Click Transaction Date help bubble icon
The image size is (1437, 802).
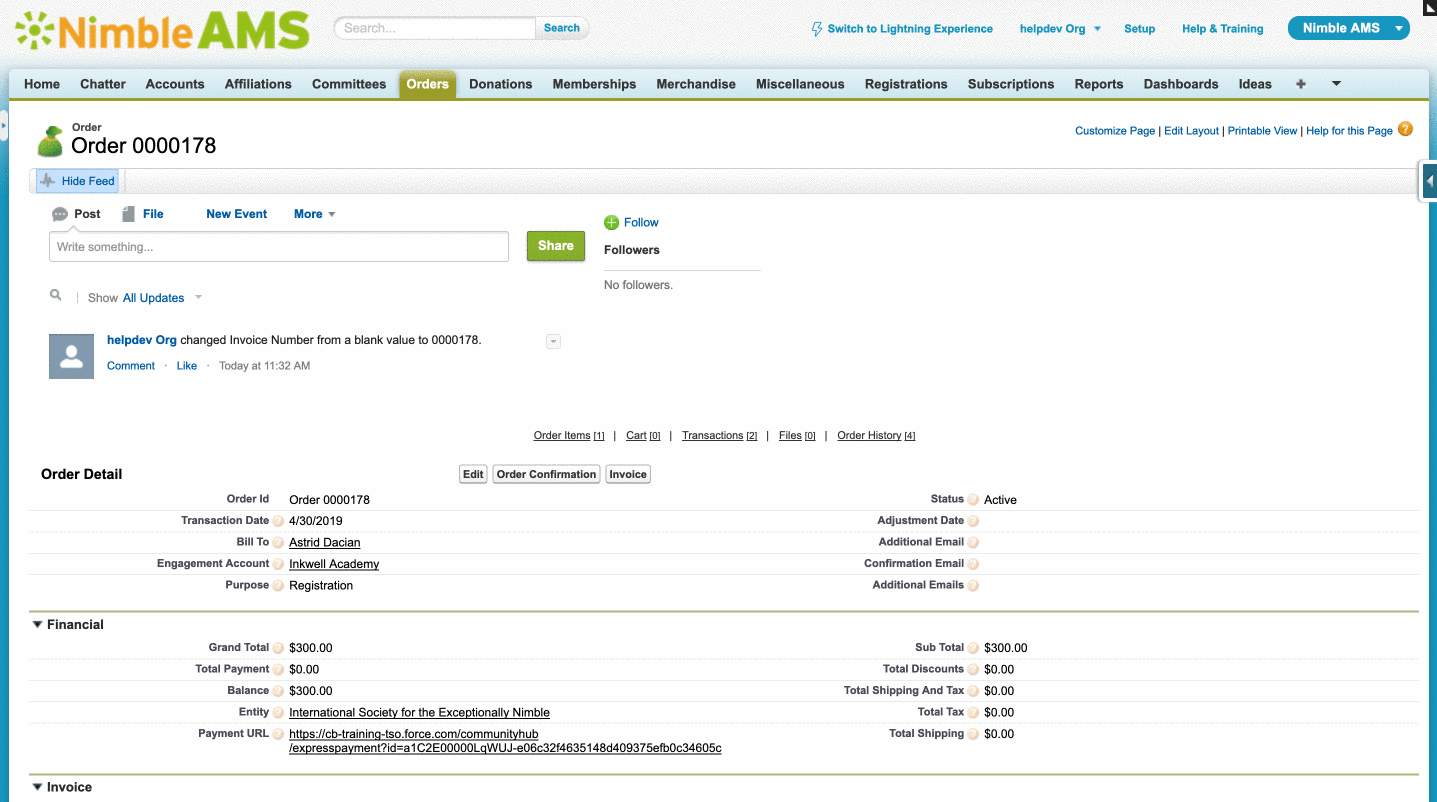point(278,521)
